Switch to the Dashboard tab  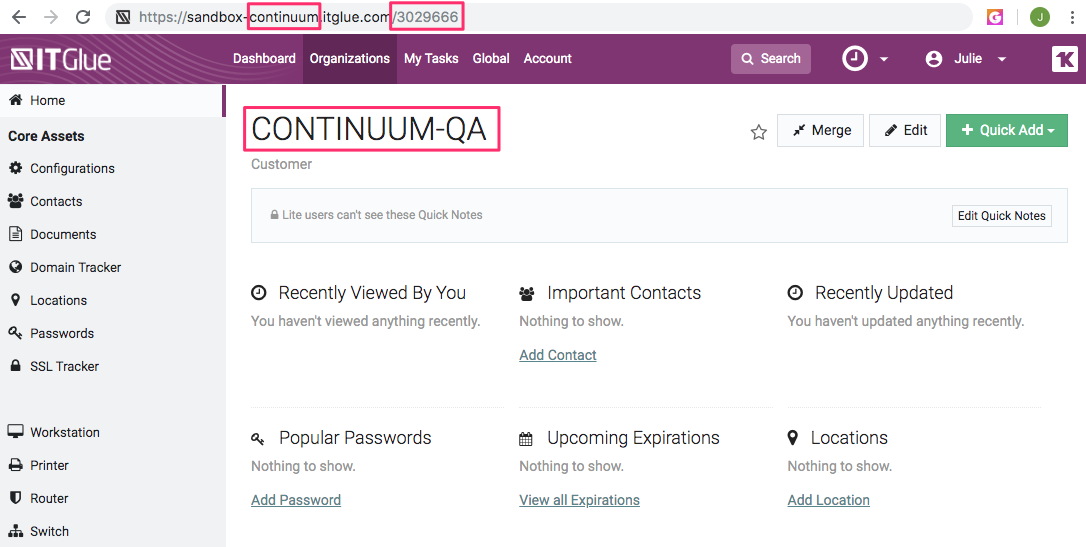pos(264,59)
